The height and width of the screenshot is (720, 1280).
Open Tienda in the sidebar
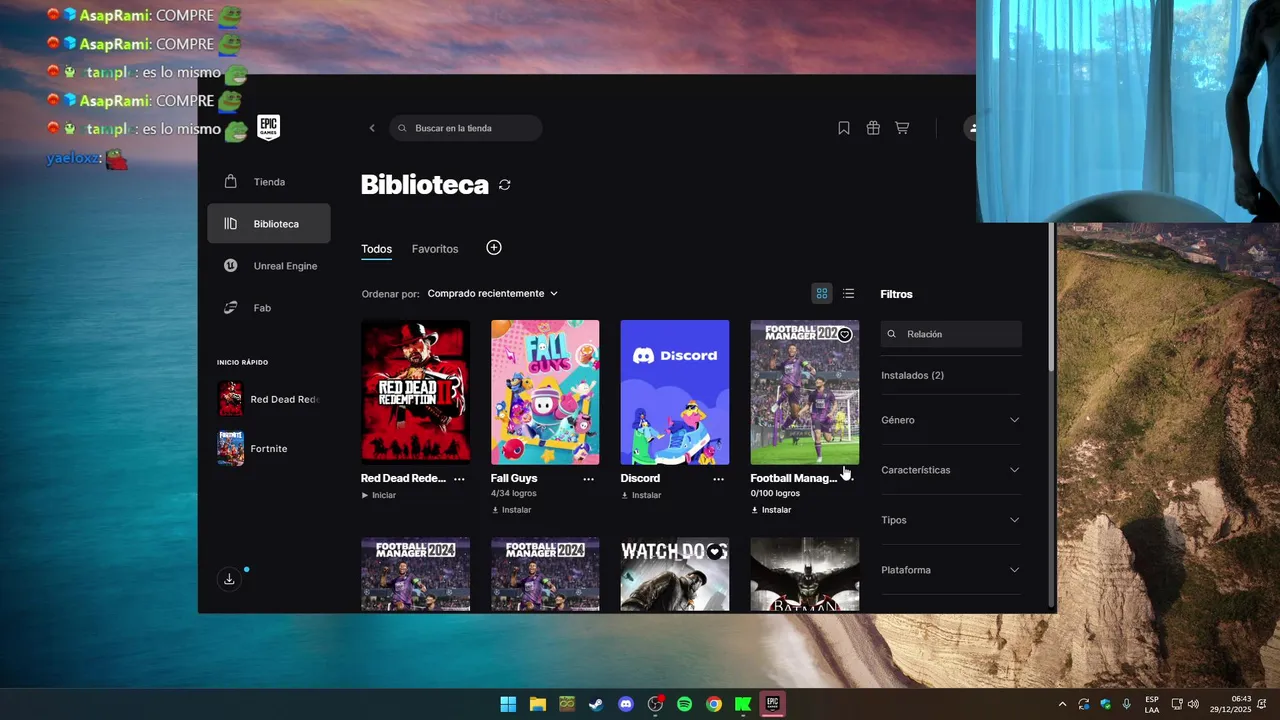[x=269, y=182]
